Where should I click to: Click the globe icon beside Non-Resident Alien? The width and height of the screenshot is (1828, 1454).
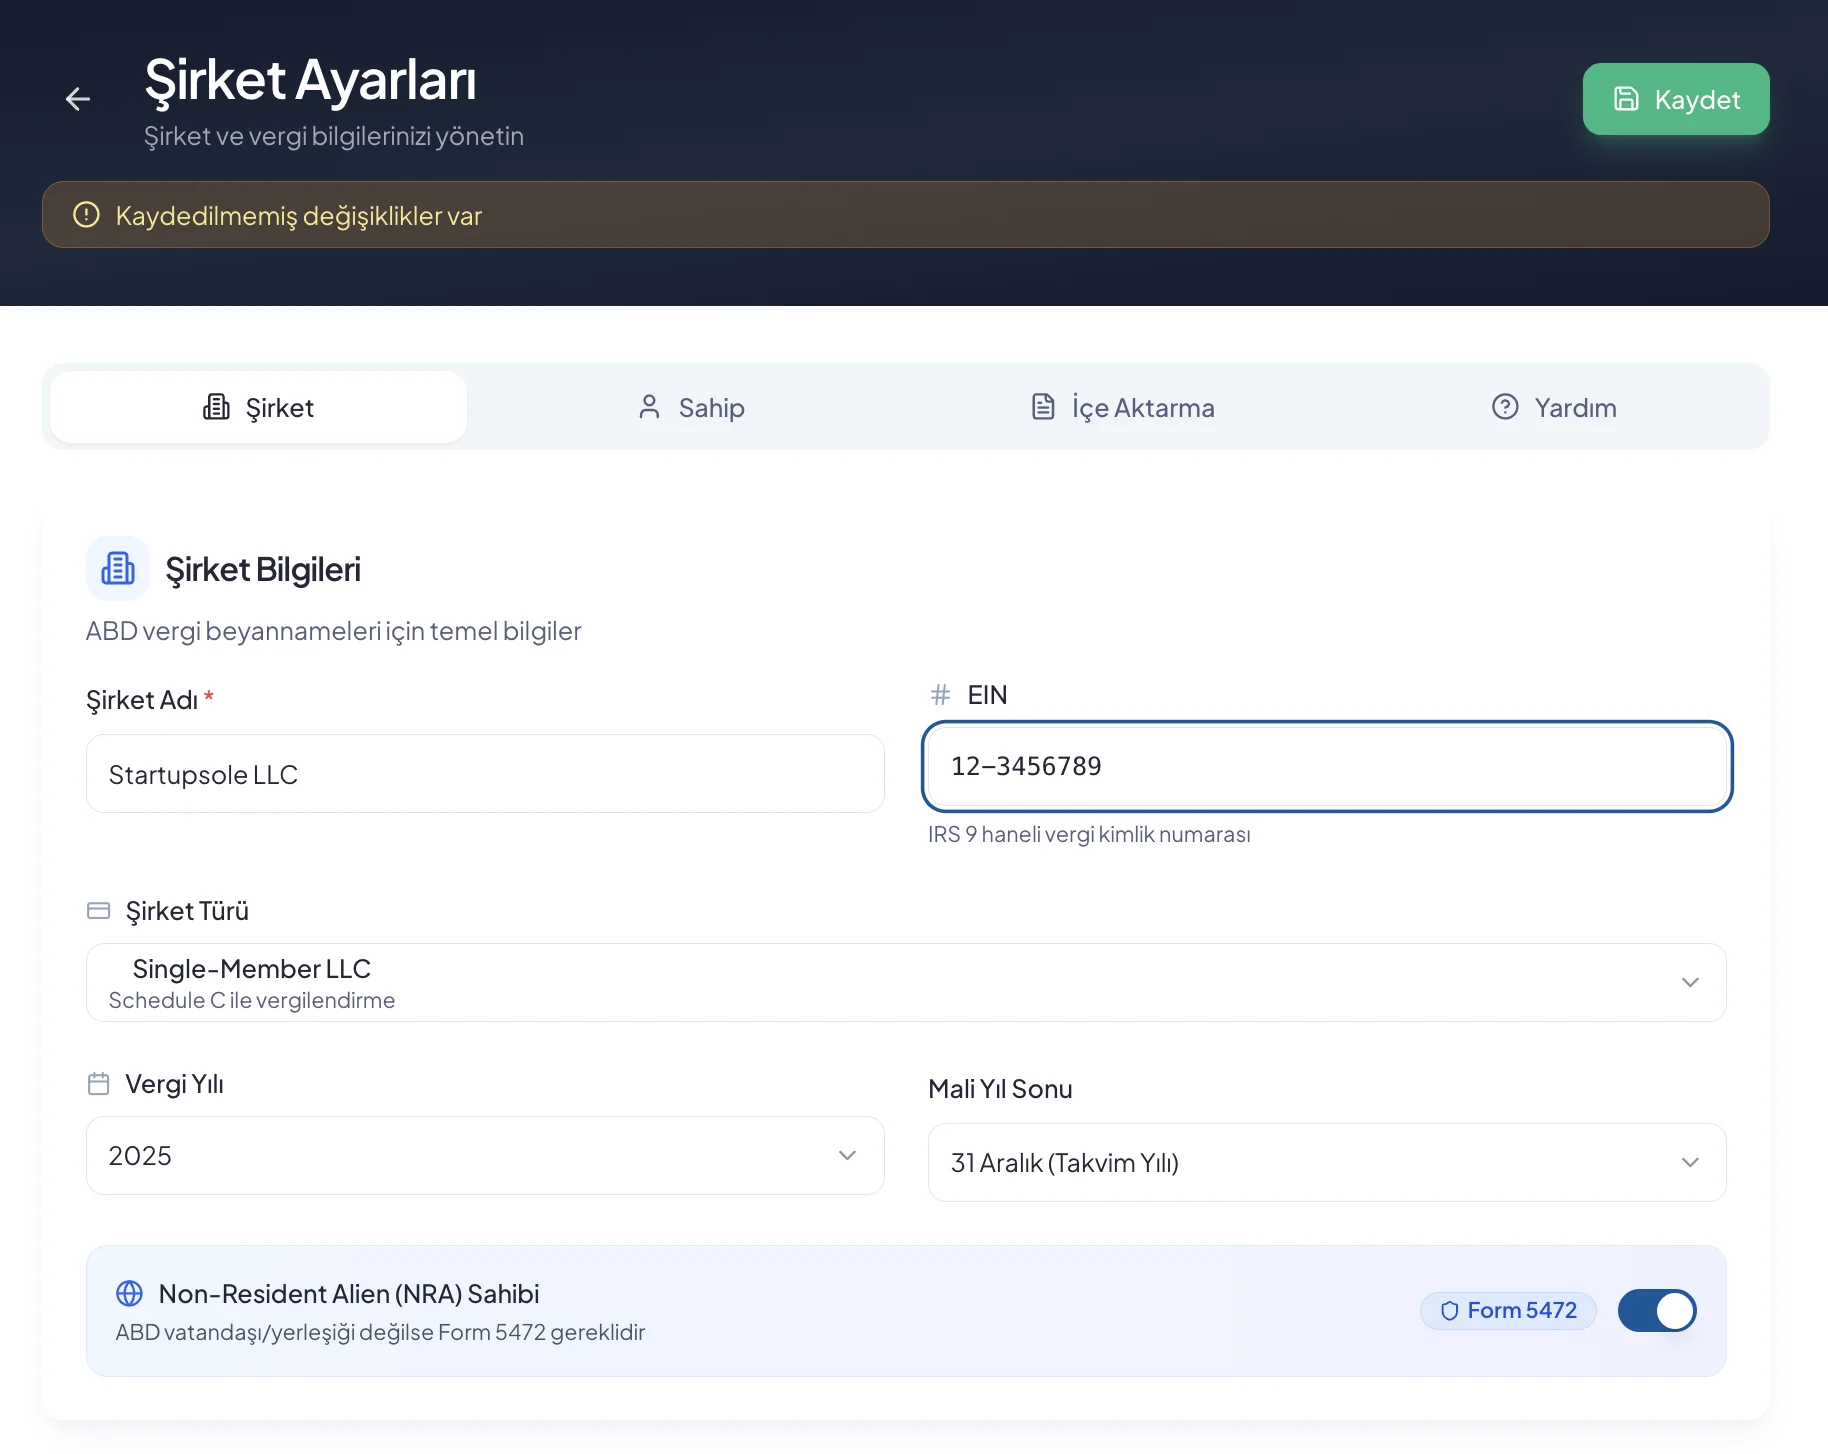[130, 1293]
